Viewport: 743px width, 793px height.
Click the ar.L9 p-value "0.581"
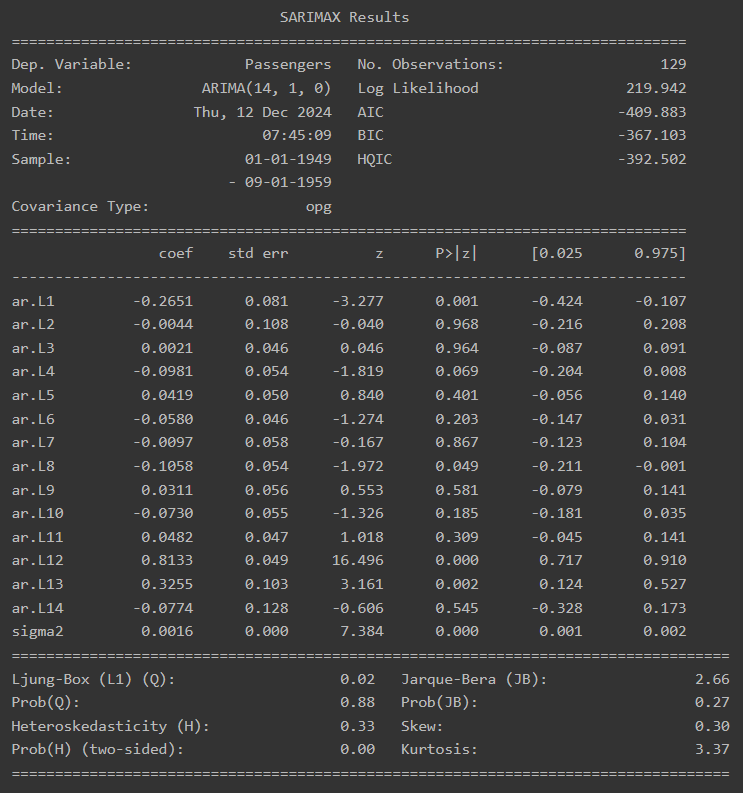[x=457, y=491]
